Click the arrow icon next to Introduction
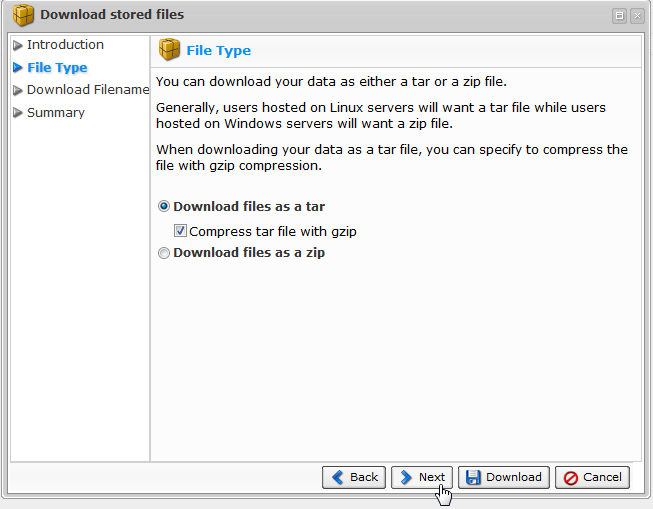Viewport: 653px width, 509px height. click(x=17, y=45)
